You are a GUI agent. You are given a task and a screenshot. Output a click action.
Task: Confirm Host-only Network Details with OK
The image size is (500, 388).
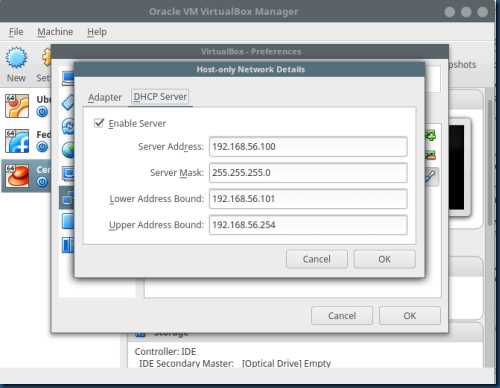click(x=384, y=259)
